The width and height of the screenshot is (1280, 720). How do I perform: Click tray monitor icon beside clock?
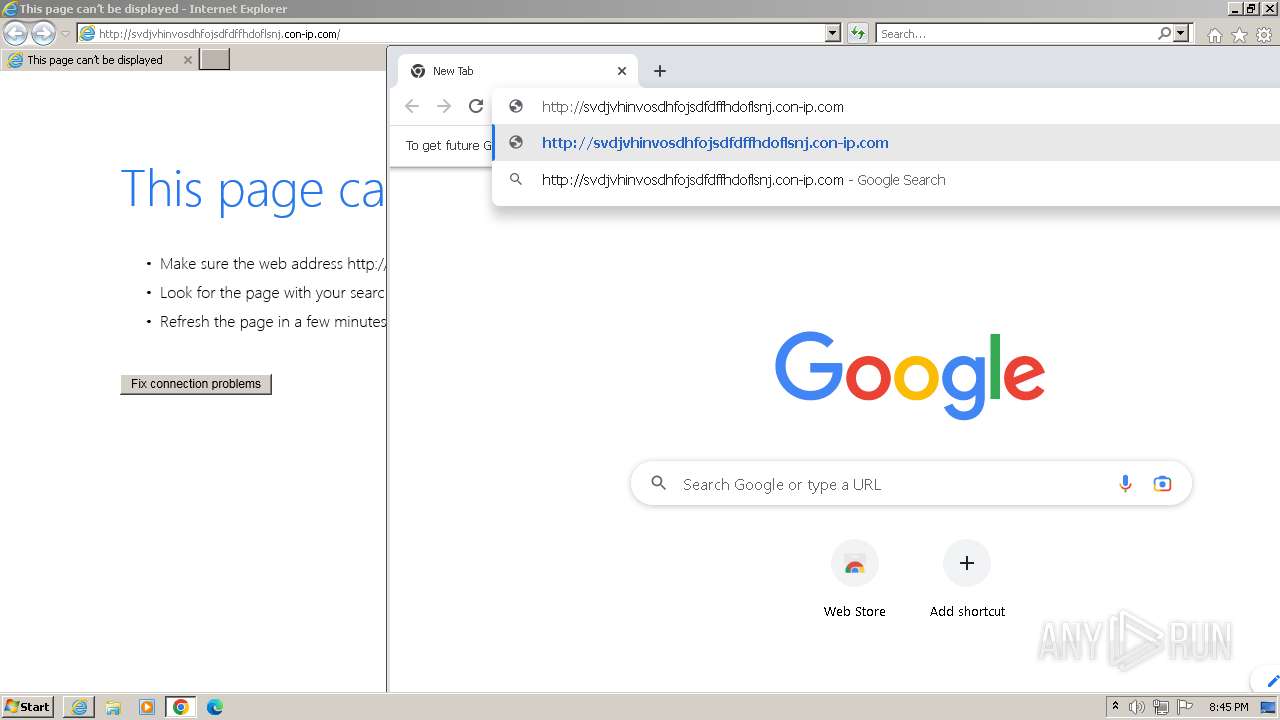click(x=1268, y=707)
